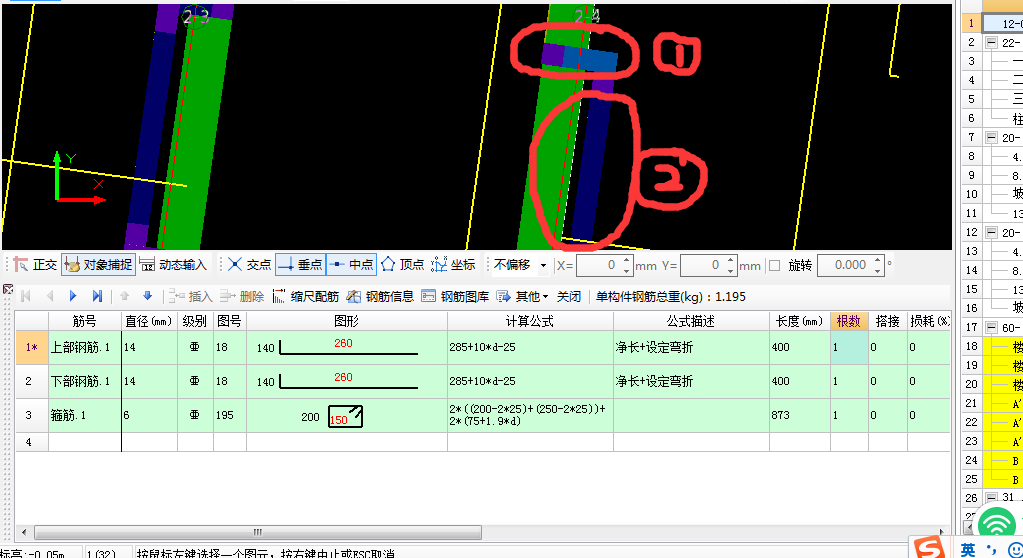Click 计算公式 column header
The height and width of the screenshot is (558, 1023).
(x=530, y=321)
